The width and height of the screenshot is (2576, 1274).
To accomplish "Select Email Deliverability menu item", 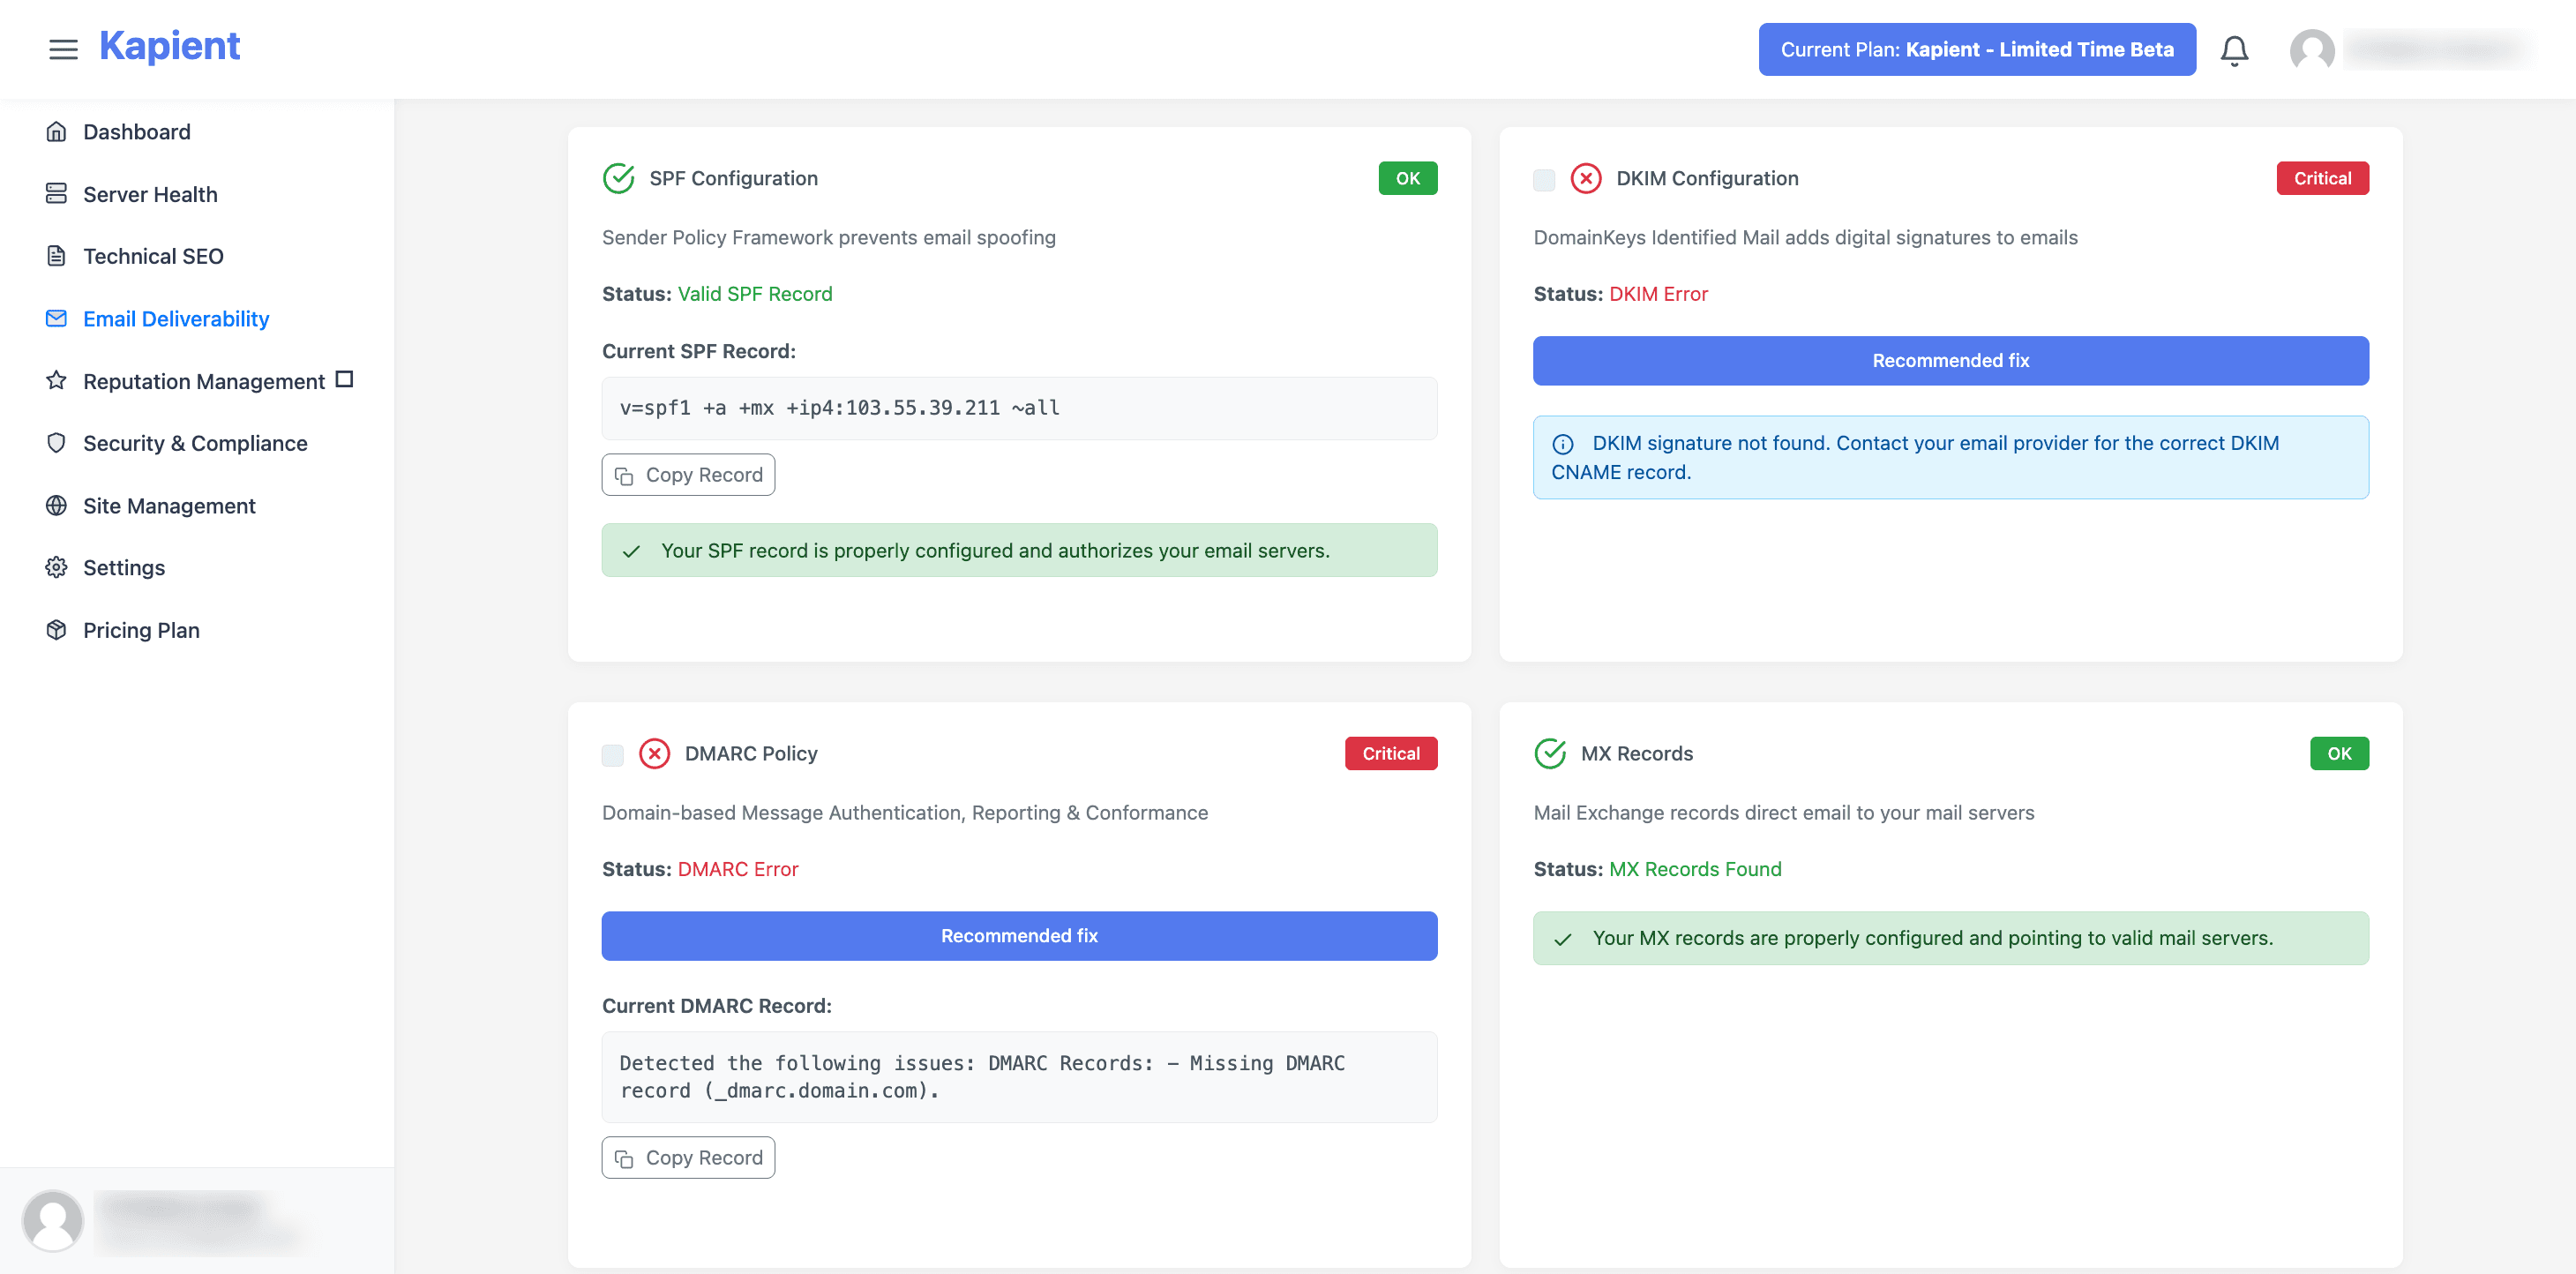I will [x=176, y=319].
